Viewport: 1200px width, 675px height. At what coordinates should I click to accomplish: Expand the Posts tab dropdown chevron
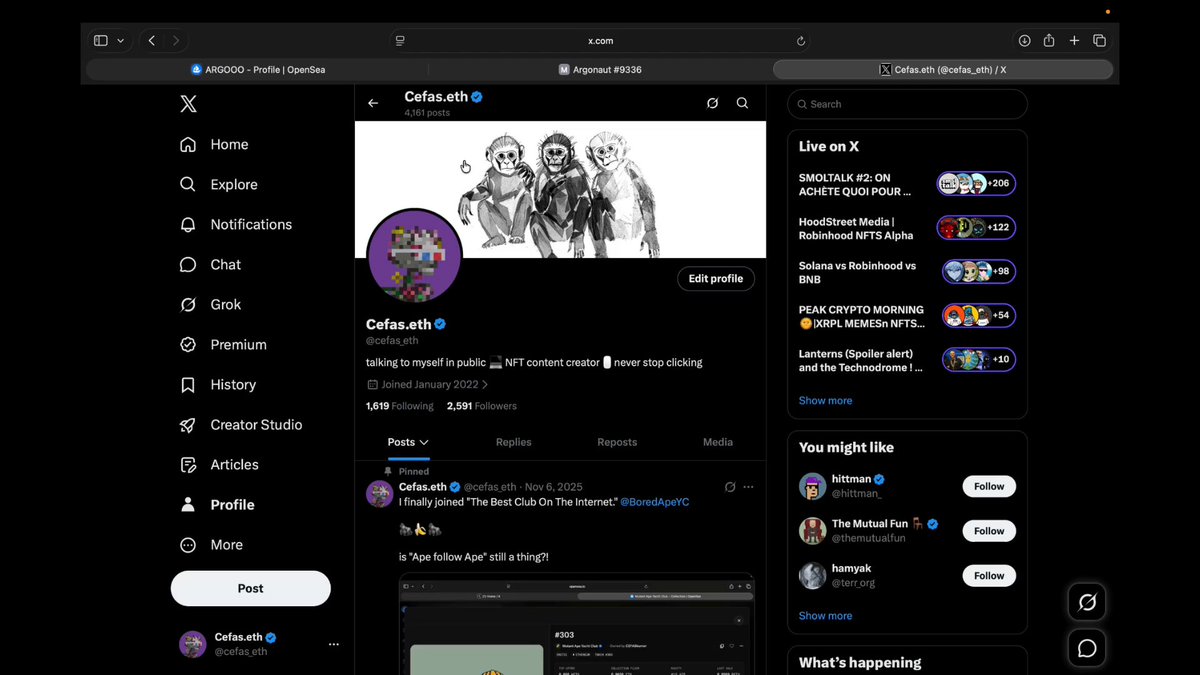point(424,442)
